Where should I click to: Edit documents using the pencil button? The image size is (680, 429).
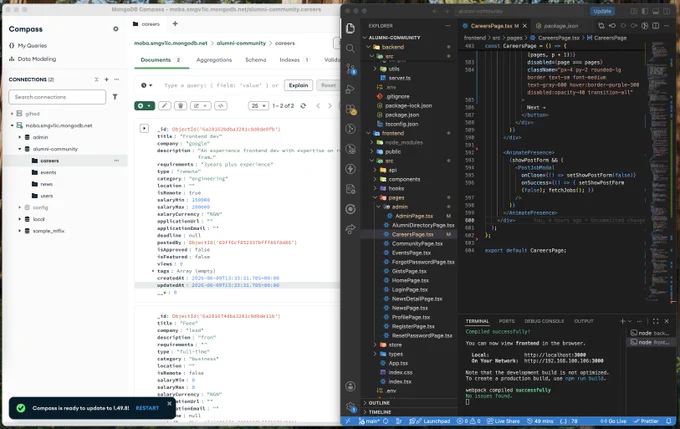[x=164, y=106]
